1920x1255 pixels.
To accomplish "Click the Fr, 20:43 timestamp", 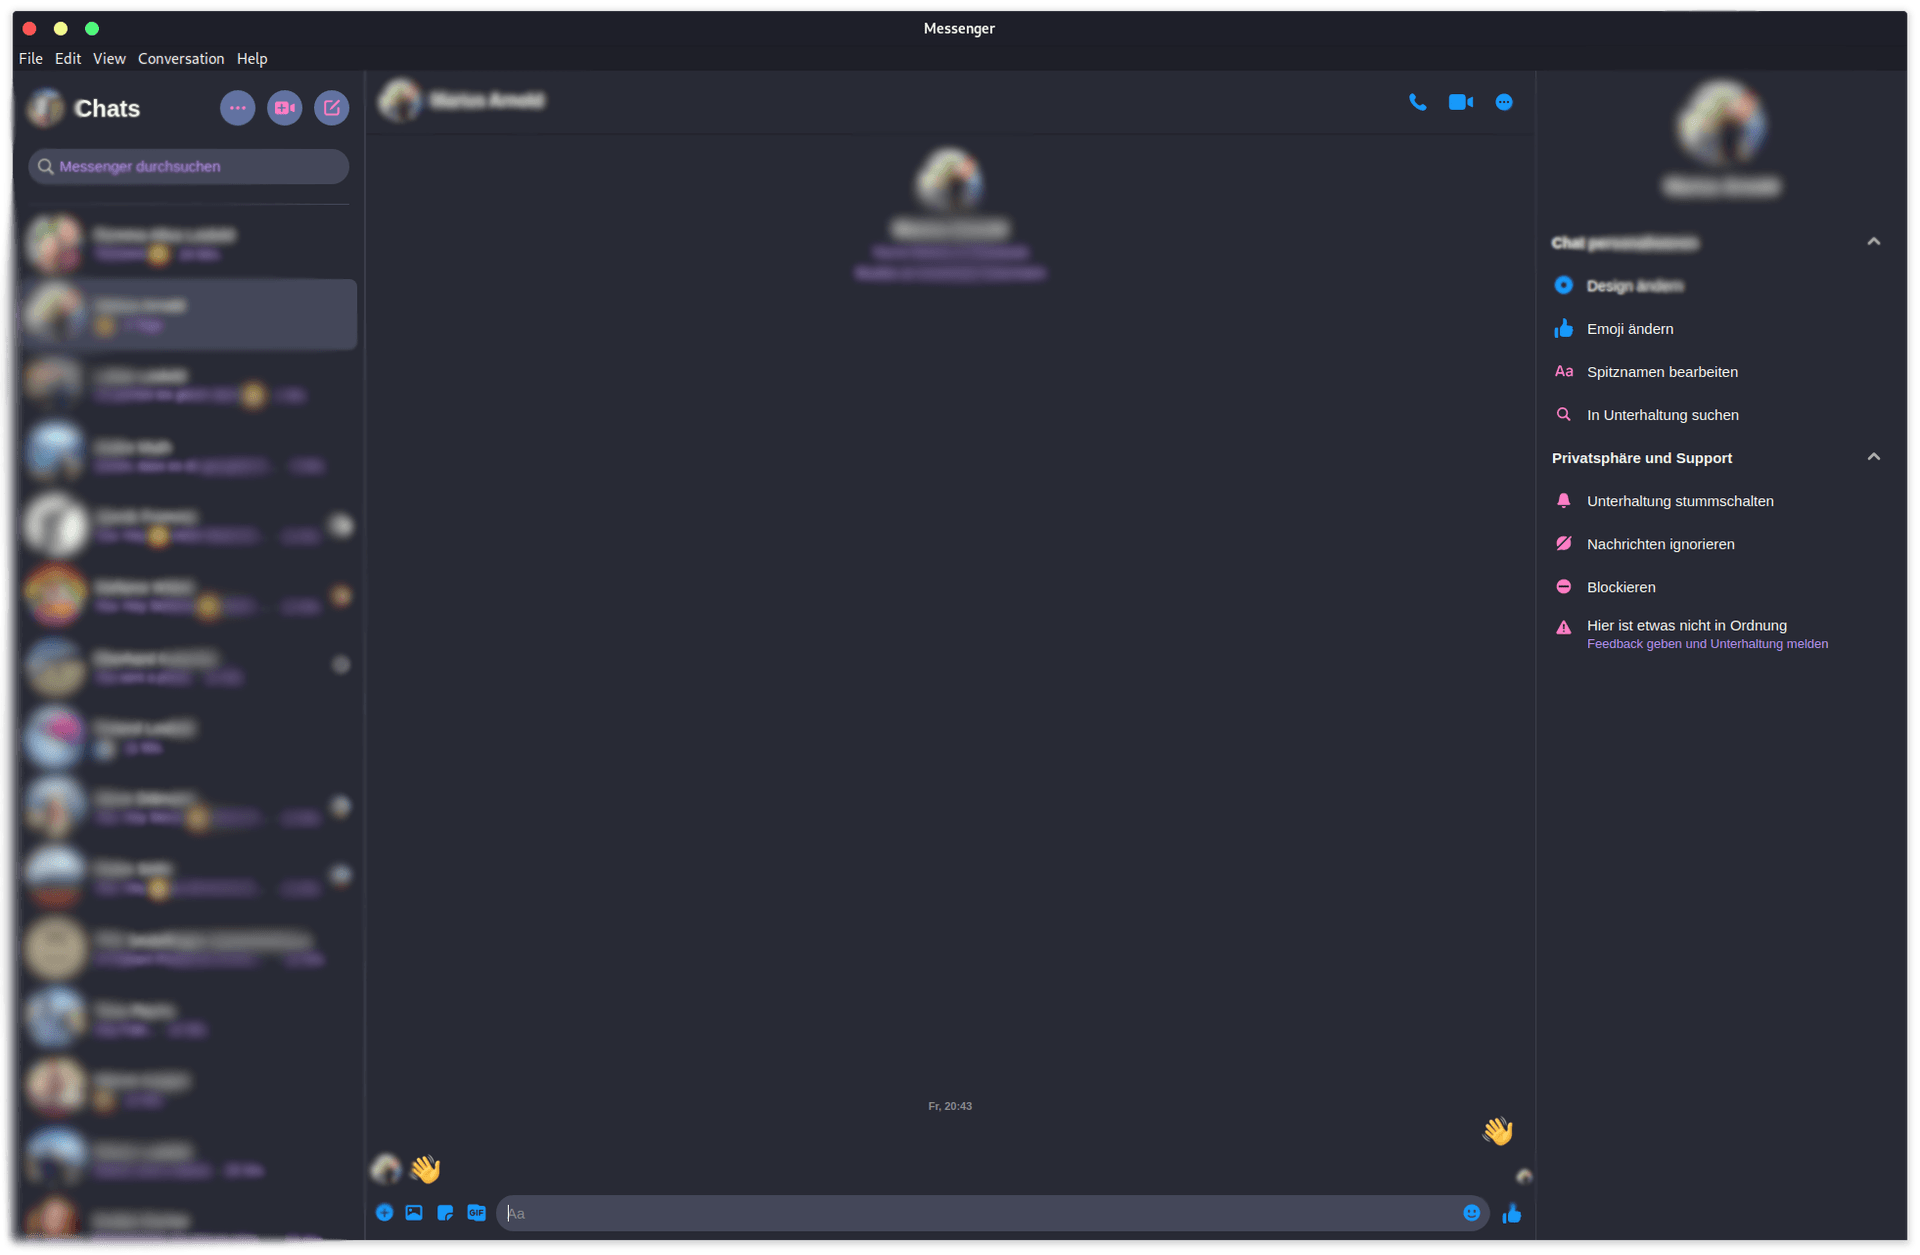I will 950,1106.
